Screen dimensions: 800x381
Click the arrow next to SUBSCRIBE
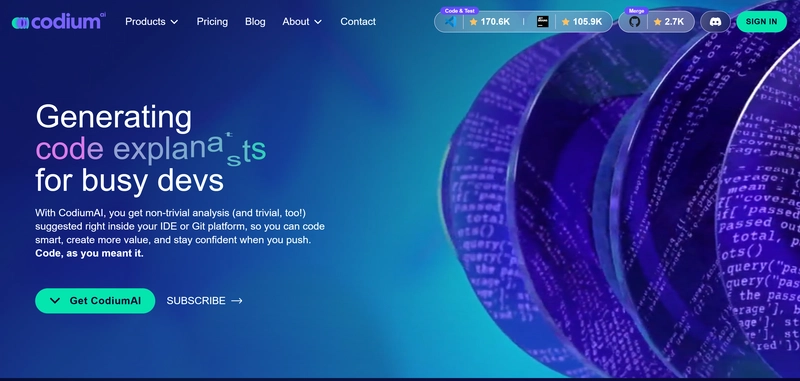[237, 301]
